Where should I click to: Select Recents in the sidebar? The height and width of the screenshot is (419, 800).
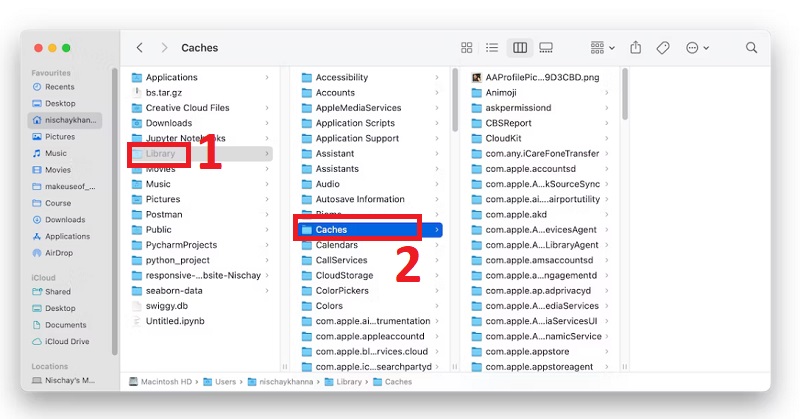pos(59,87)
